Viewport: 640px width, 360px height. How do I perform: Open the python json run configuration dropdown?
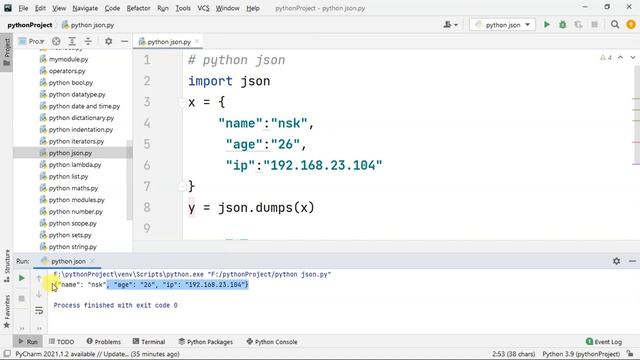(x=502, y=25)
